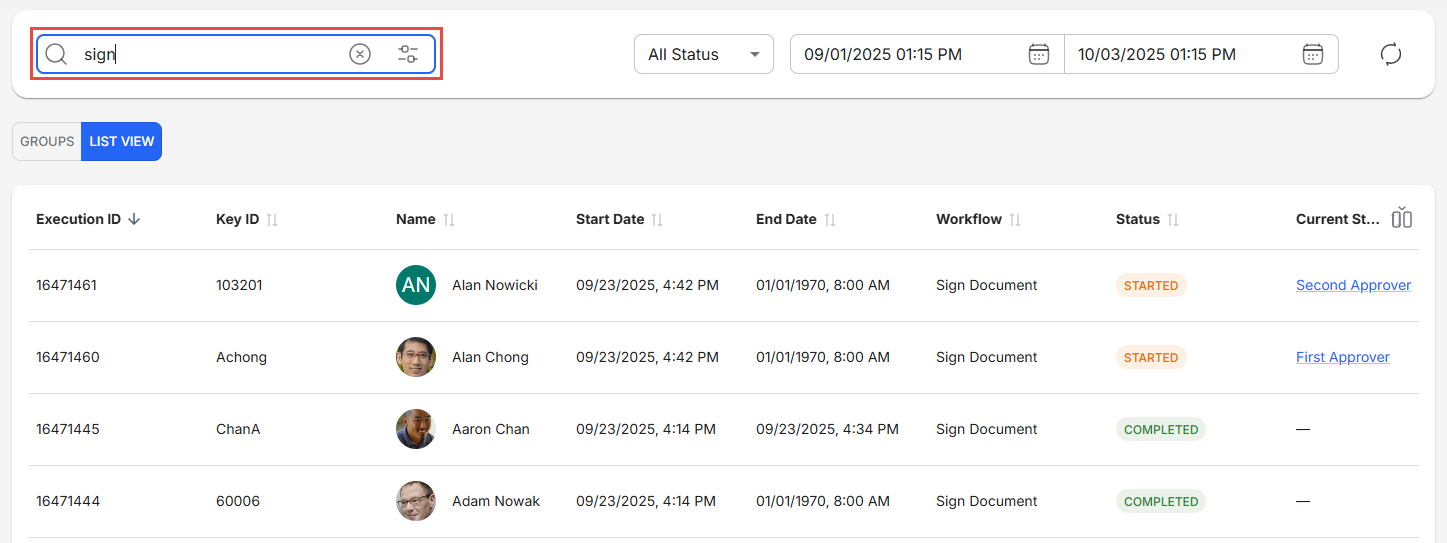The width and height of the screenshot is (1447, 543).
Task: Sort by the Workflow column header
Action: [x=1015, y=219]
